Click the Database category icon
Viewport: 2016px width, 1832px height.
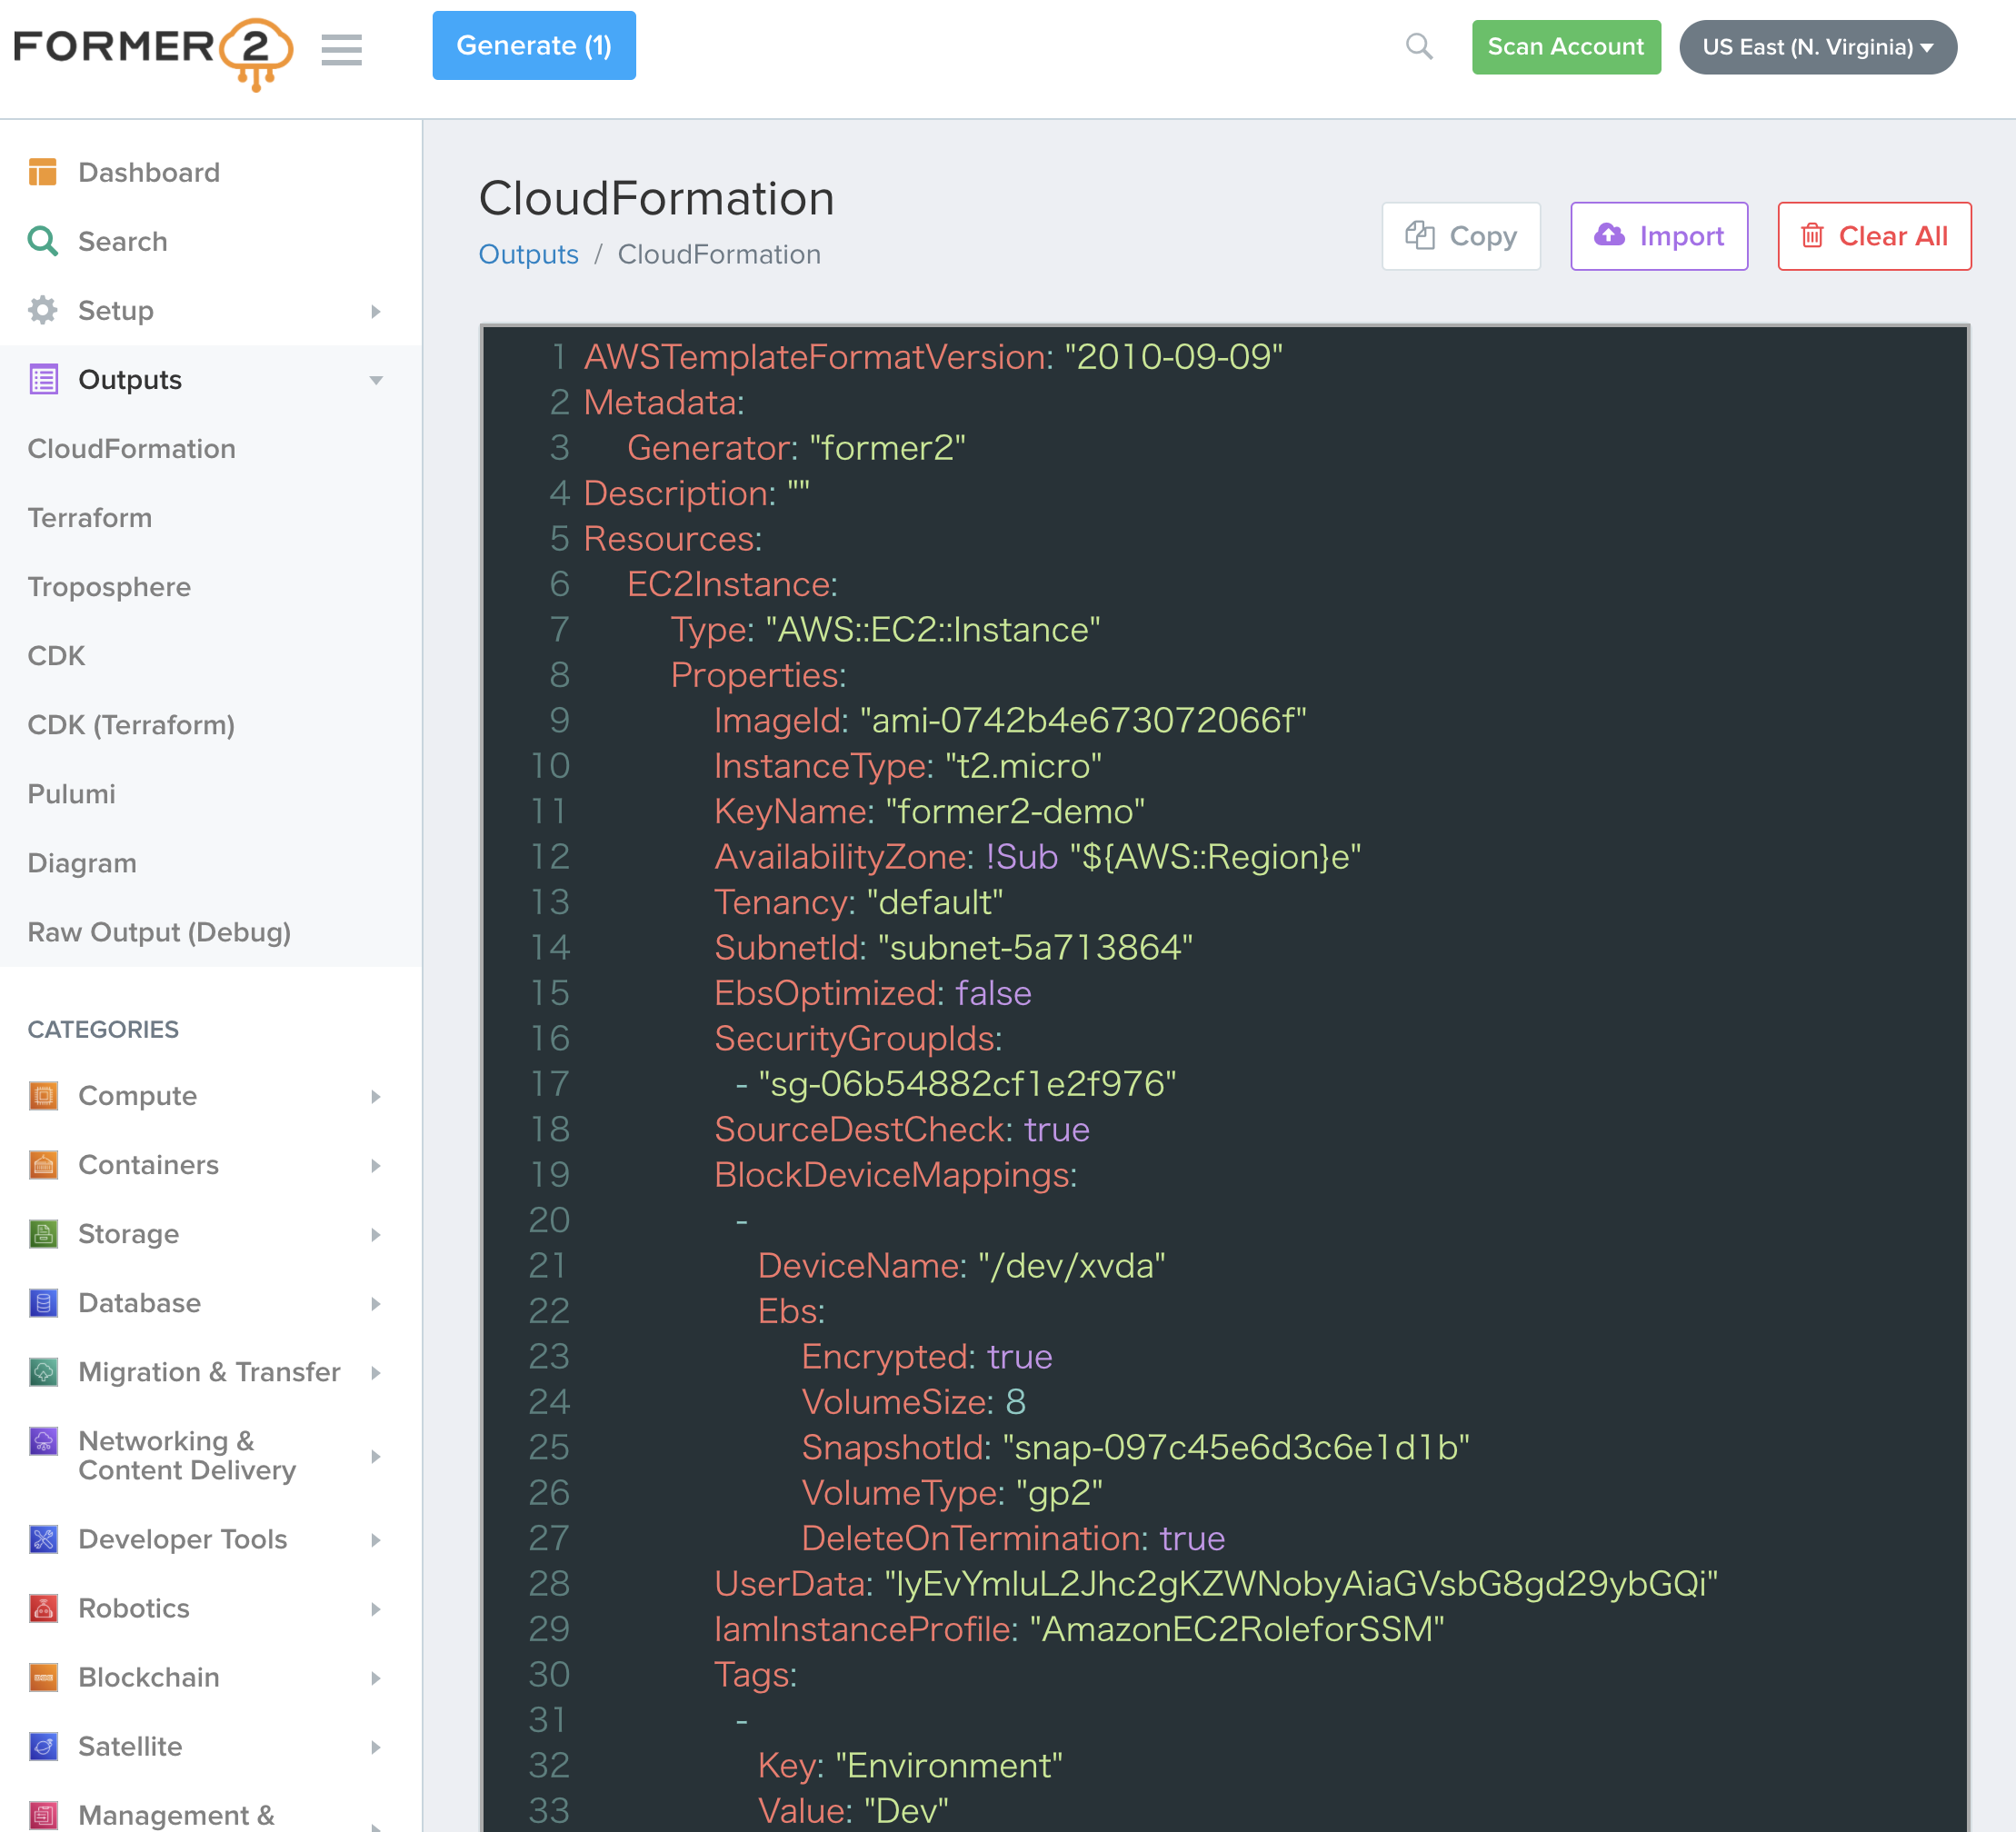(x=43, y=1303)
